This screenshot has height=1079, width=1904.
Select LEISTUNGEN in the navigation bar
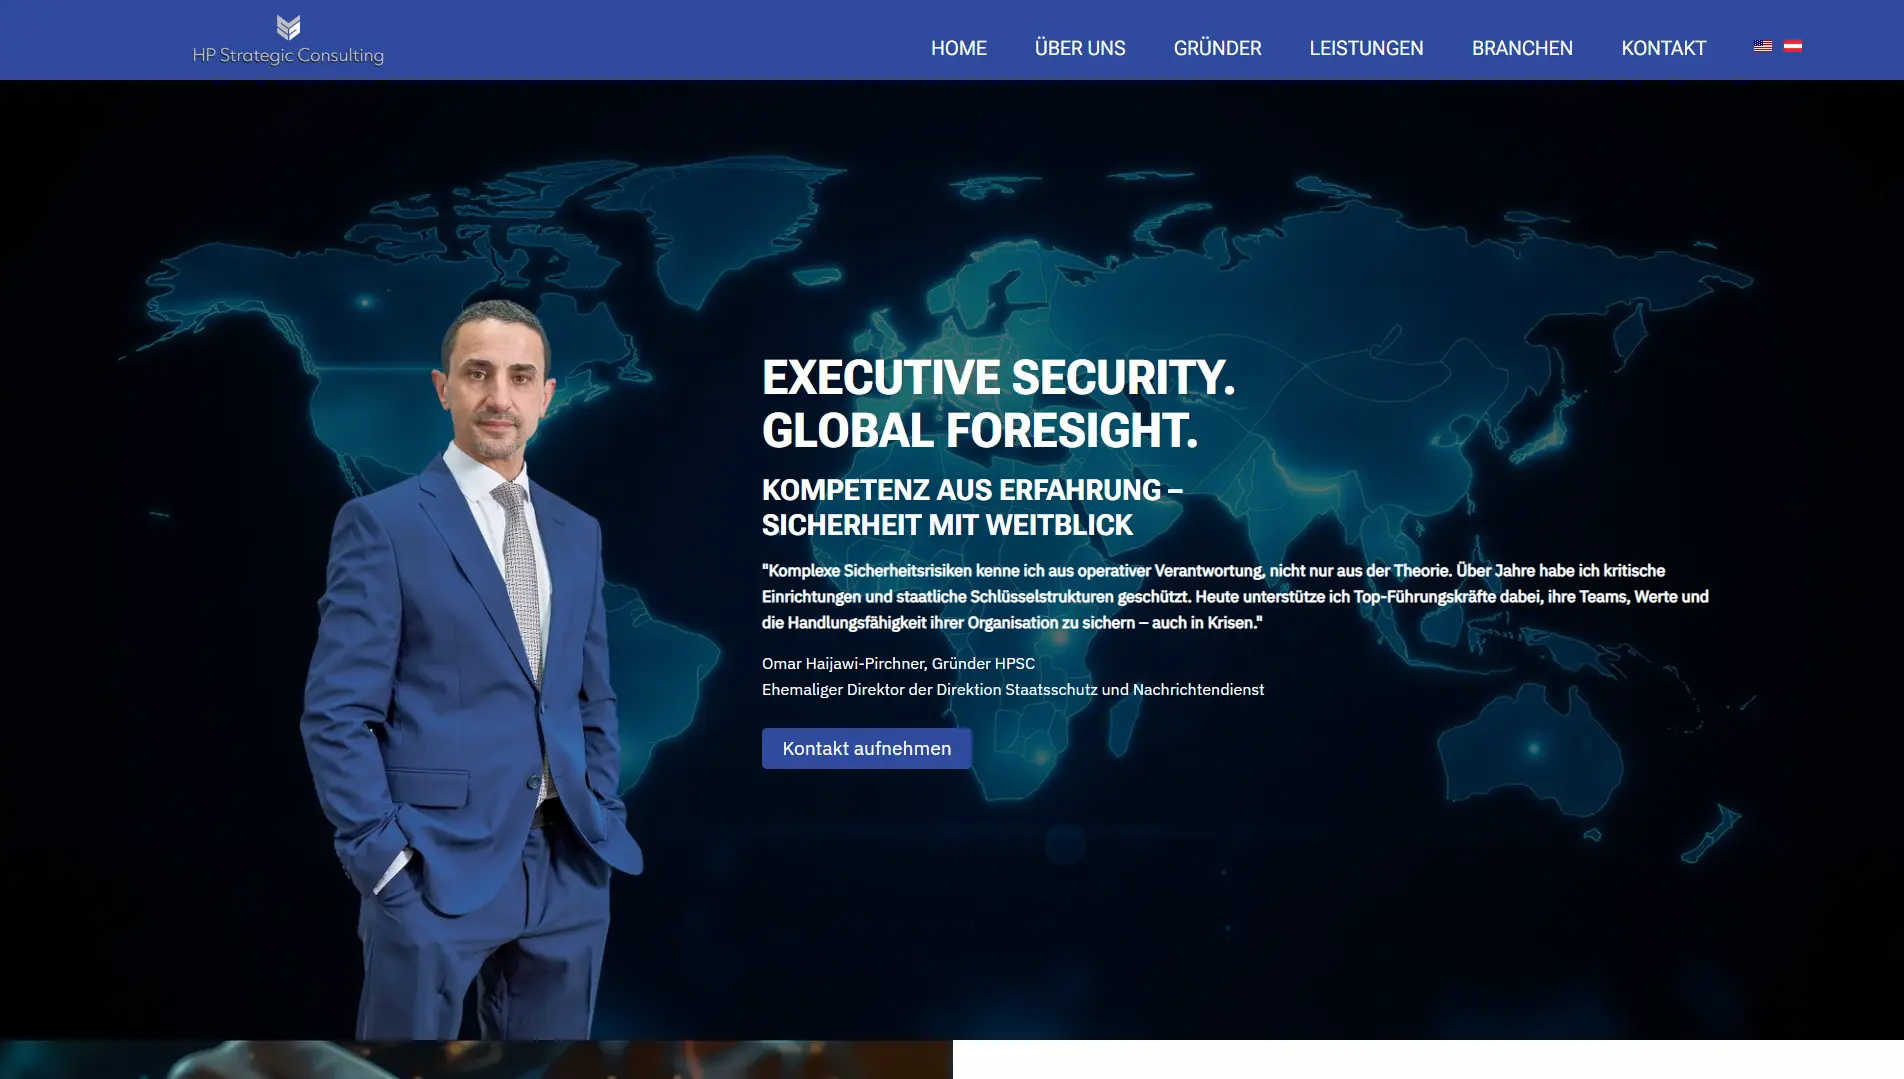(x=1366, y=48)
